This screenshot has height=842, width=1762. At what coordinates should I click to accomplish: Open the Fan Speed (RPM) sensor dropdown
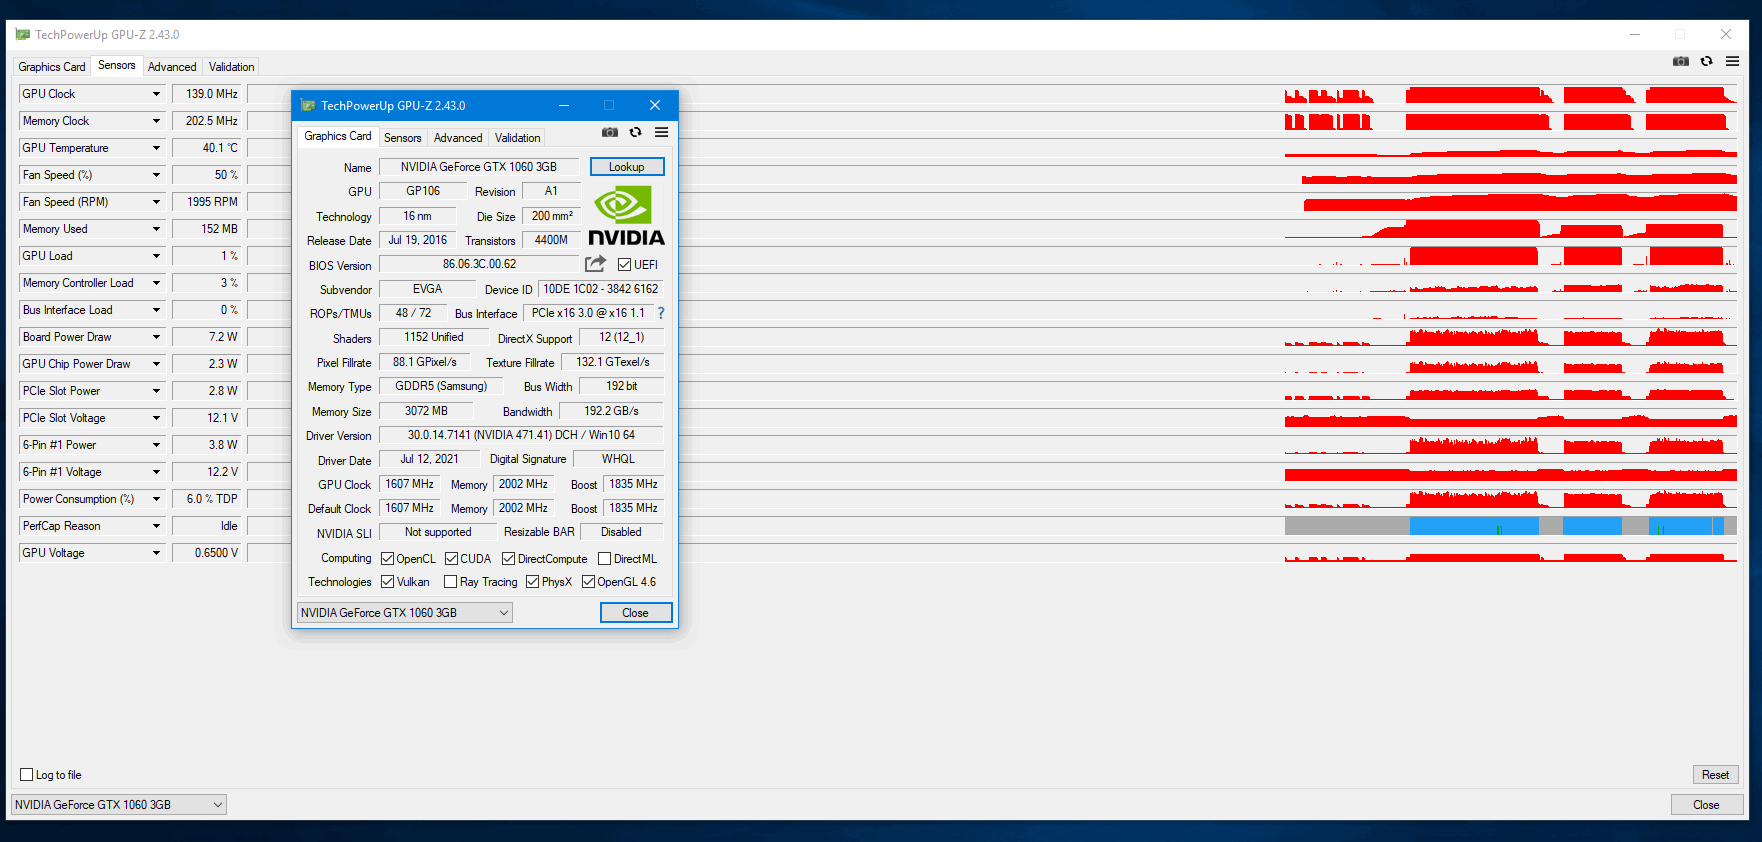pyautogui.click(x=156, y=202)
